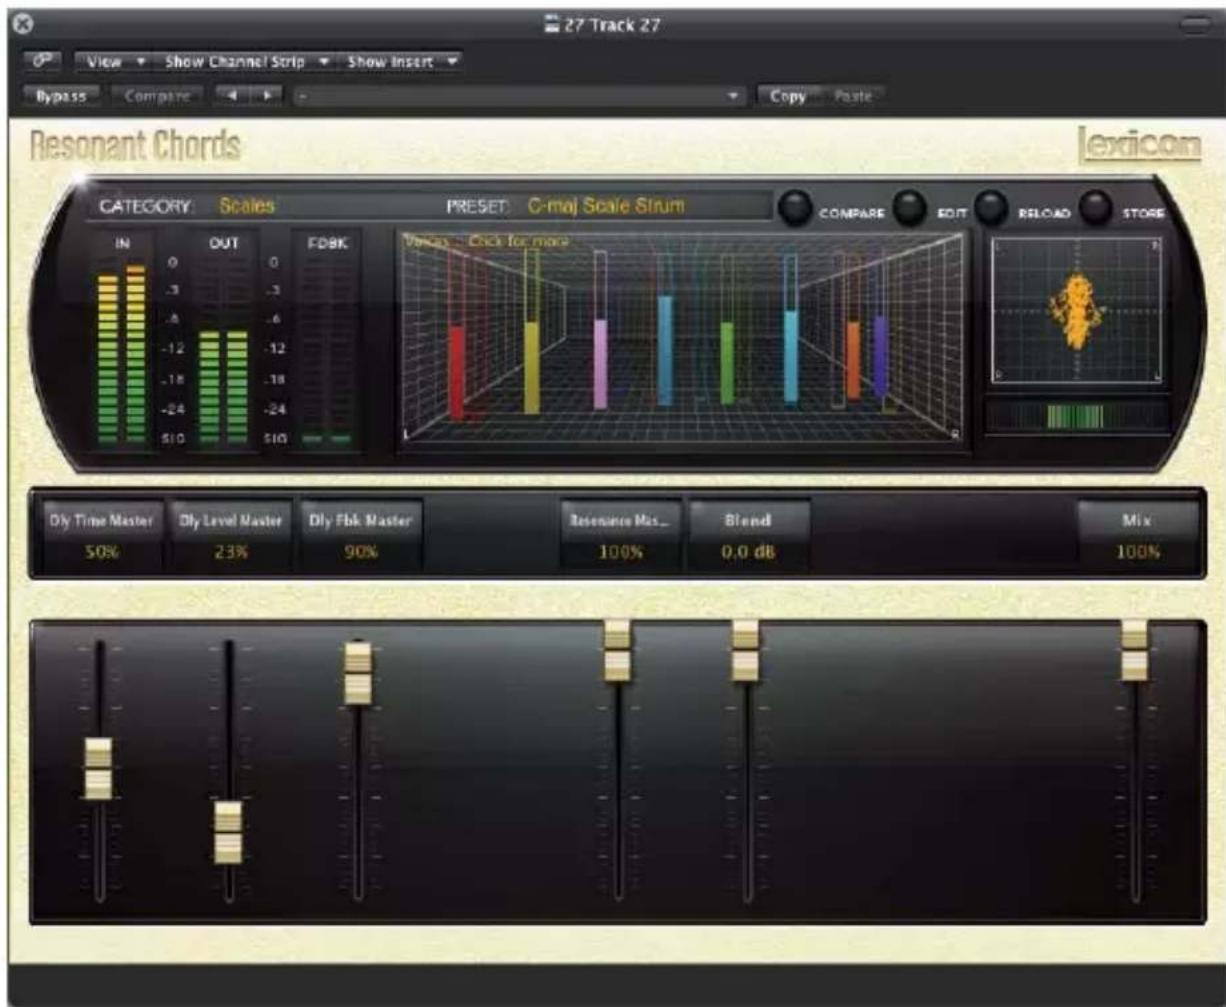The width and height of the screenshot is (1226, 1007).
Task: Click the Blend fader handle
Action: pos(745,651)
